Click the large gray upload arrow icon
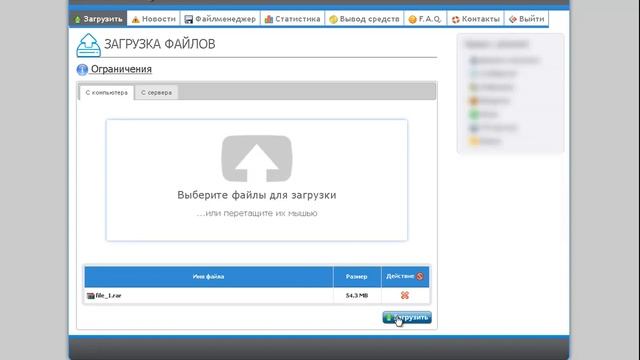The width and height of the screenshot is (640, 360). pyautogui.click(x=257, y=158)
